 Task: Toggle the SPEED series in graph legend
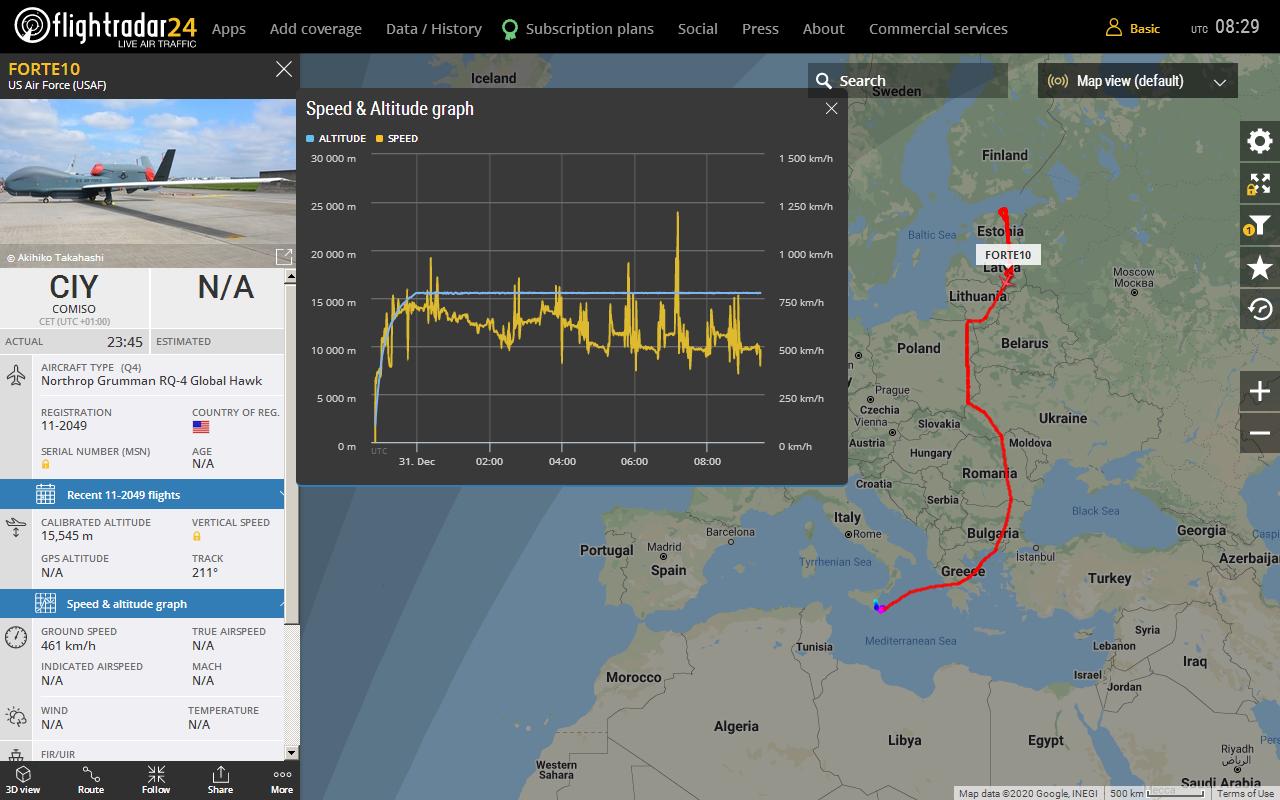pyautogui.click(x=397, y=138)
